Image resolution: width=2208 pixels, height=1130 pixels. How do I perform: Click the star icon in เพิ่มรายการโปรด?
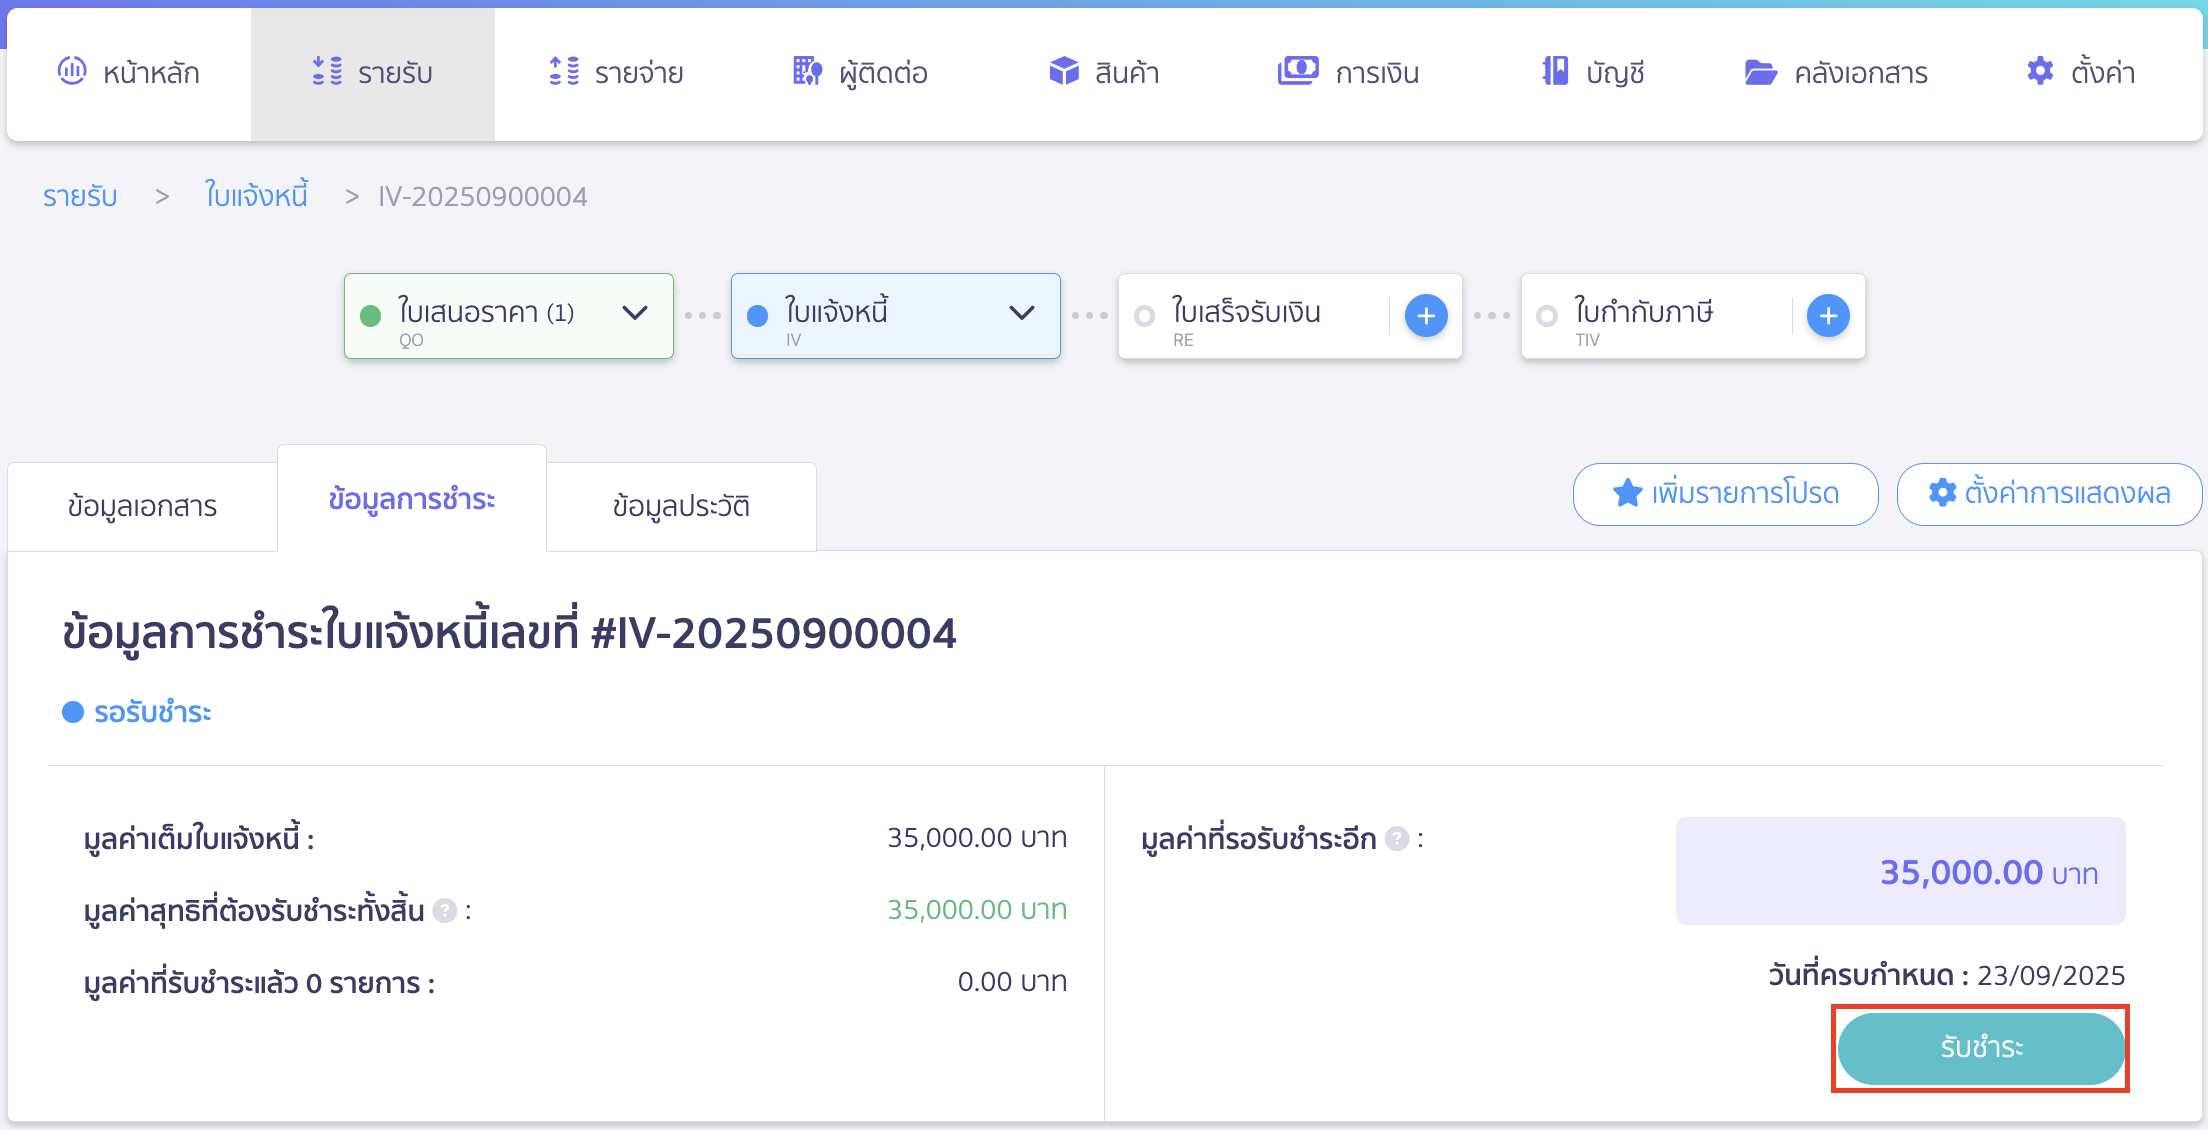coord(1627,493)
